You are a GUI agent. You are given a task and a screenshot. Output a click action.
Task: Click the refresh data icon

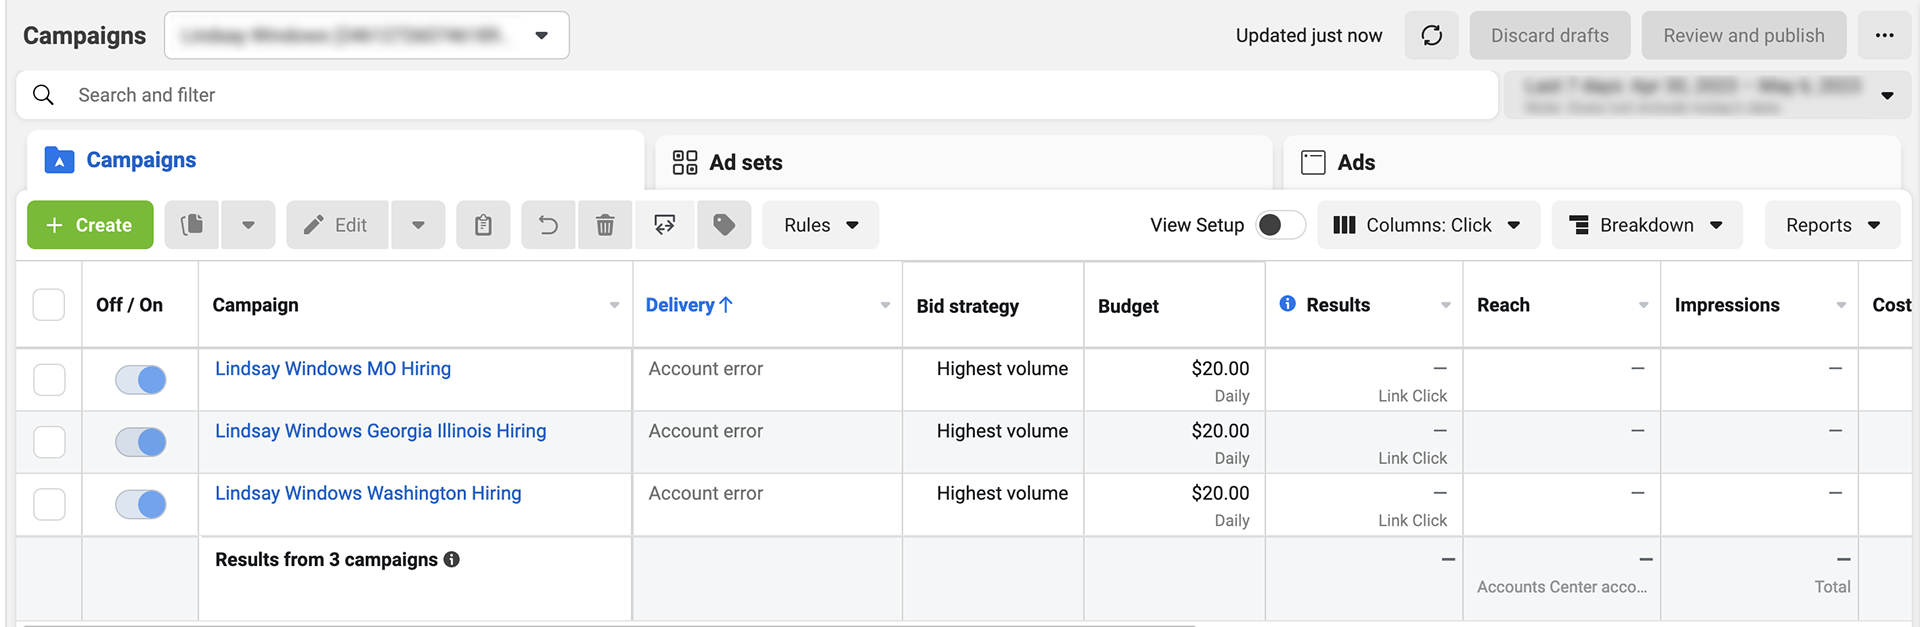point(1431,36)
